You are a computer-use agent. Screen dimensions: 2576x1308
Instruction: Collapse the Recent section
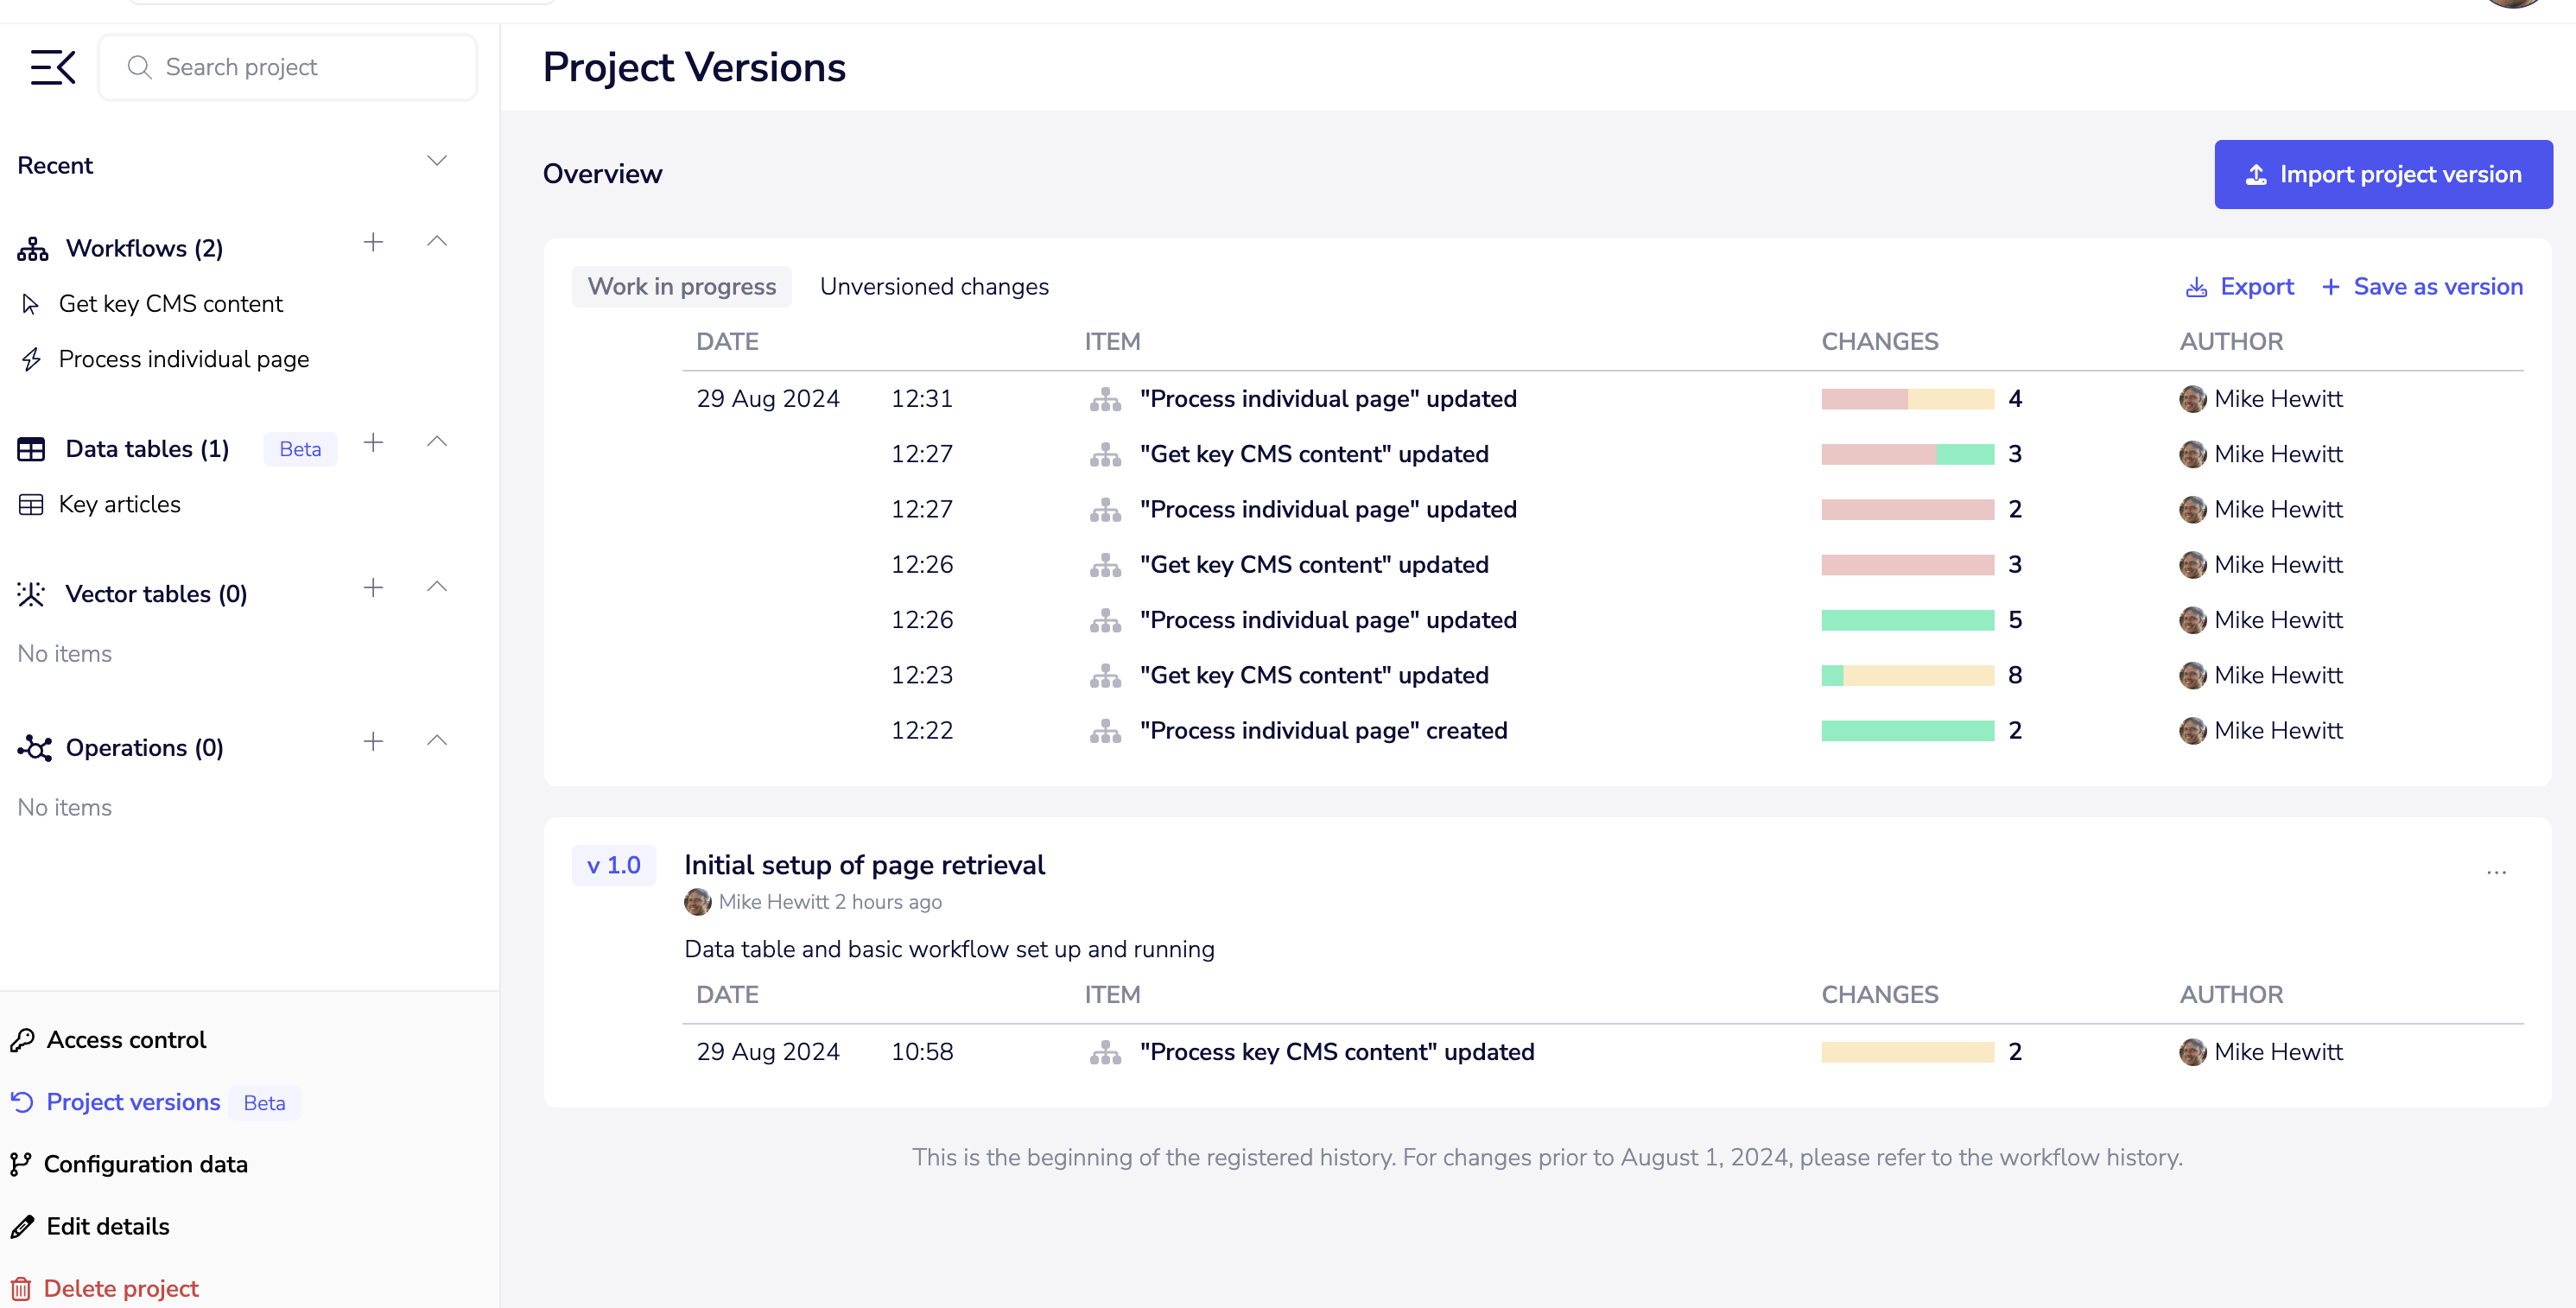(x=436, y=160)
